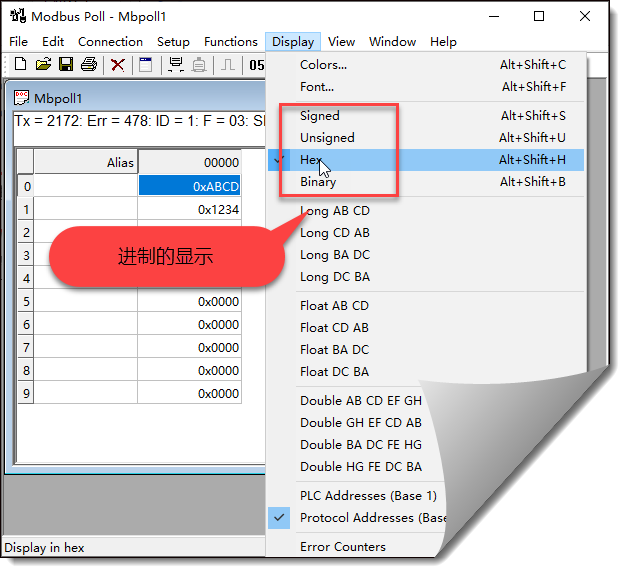This screenshot has height=573, width=625.
Task: Click the red X delete icon
Action: (118, 65)
